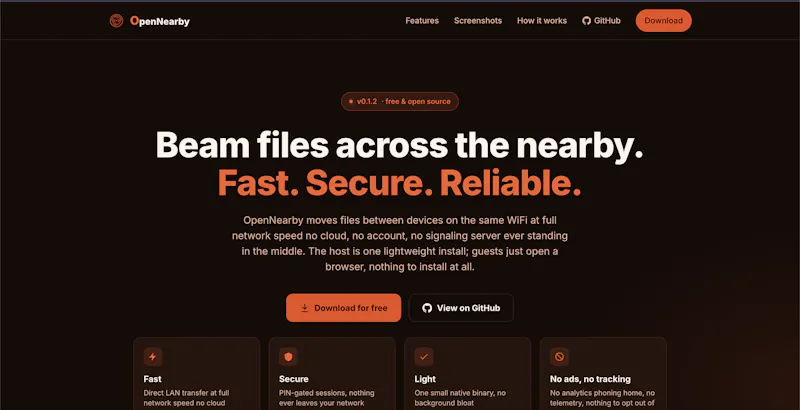Image resolution: width=800 pixels, height=410 pixels.
Task: Open the How it works link
Action: pos(542,21)
